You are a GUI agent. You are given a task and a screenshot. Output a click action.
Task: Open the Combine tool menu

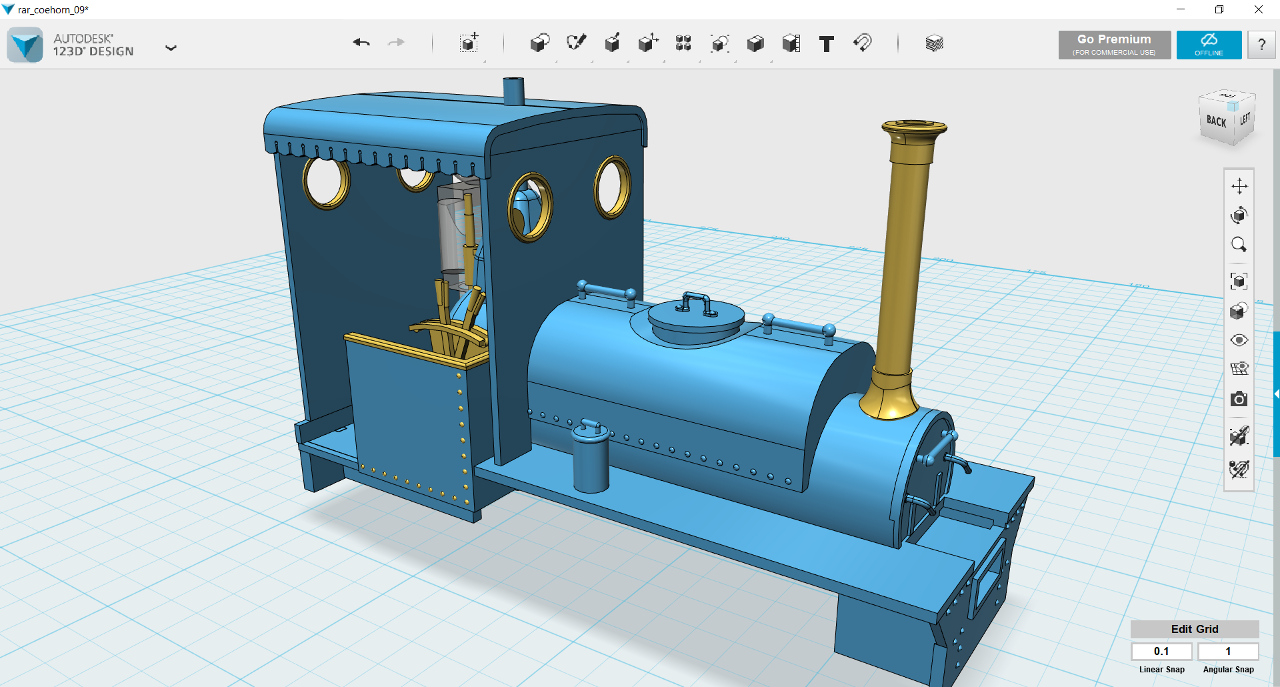point(755,43)
